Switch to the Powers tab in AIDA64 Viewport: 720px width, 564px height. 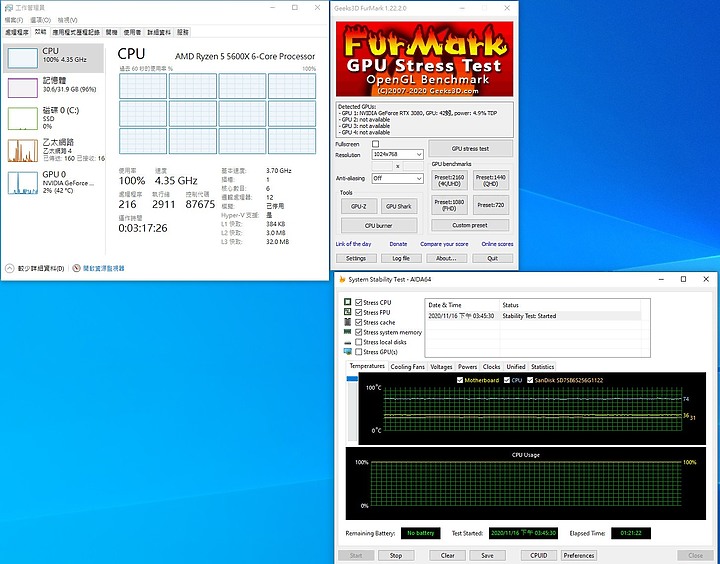point(467,367)
